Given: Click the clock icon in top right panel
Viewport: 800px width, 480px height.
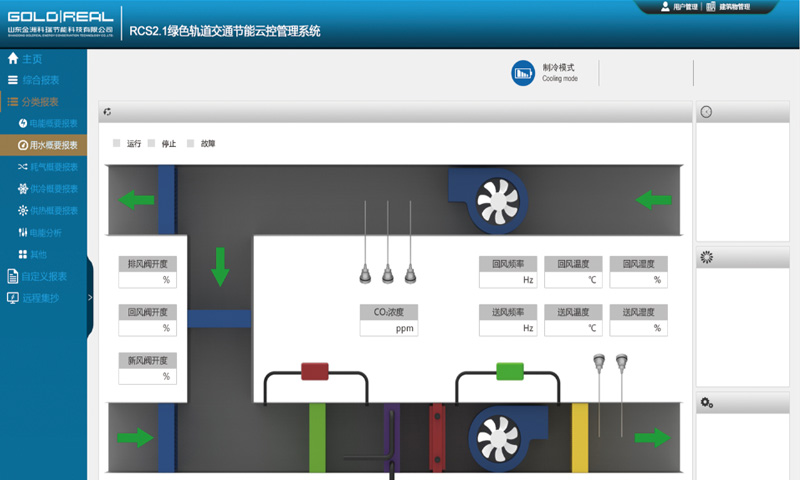Looking at the screenshot, I should tap(706, 112).
